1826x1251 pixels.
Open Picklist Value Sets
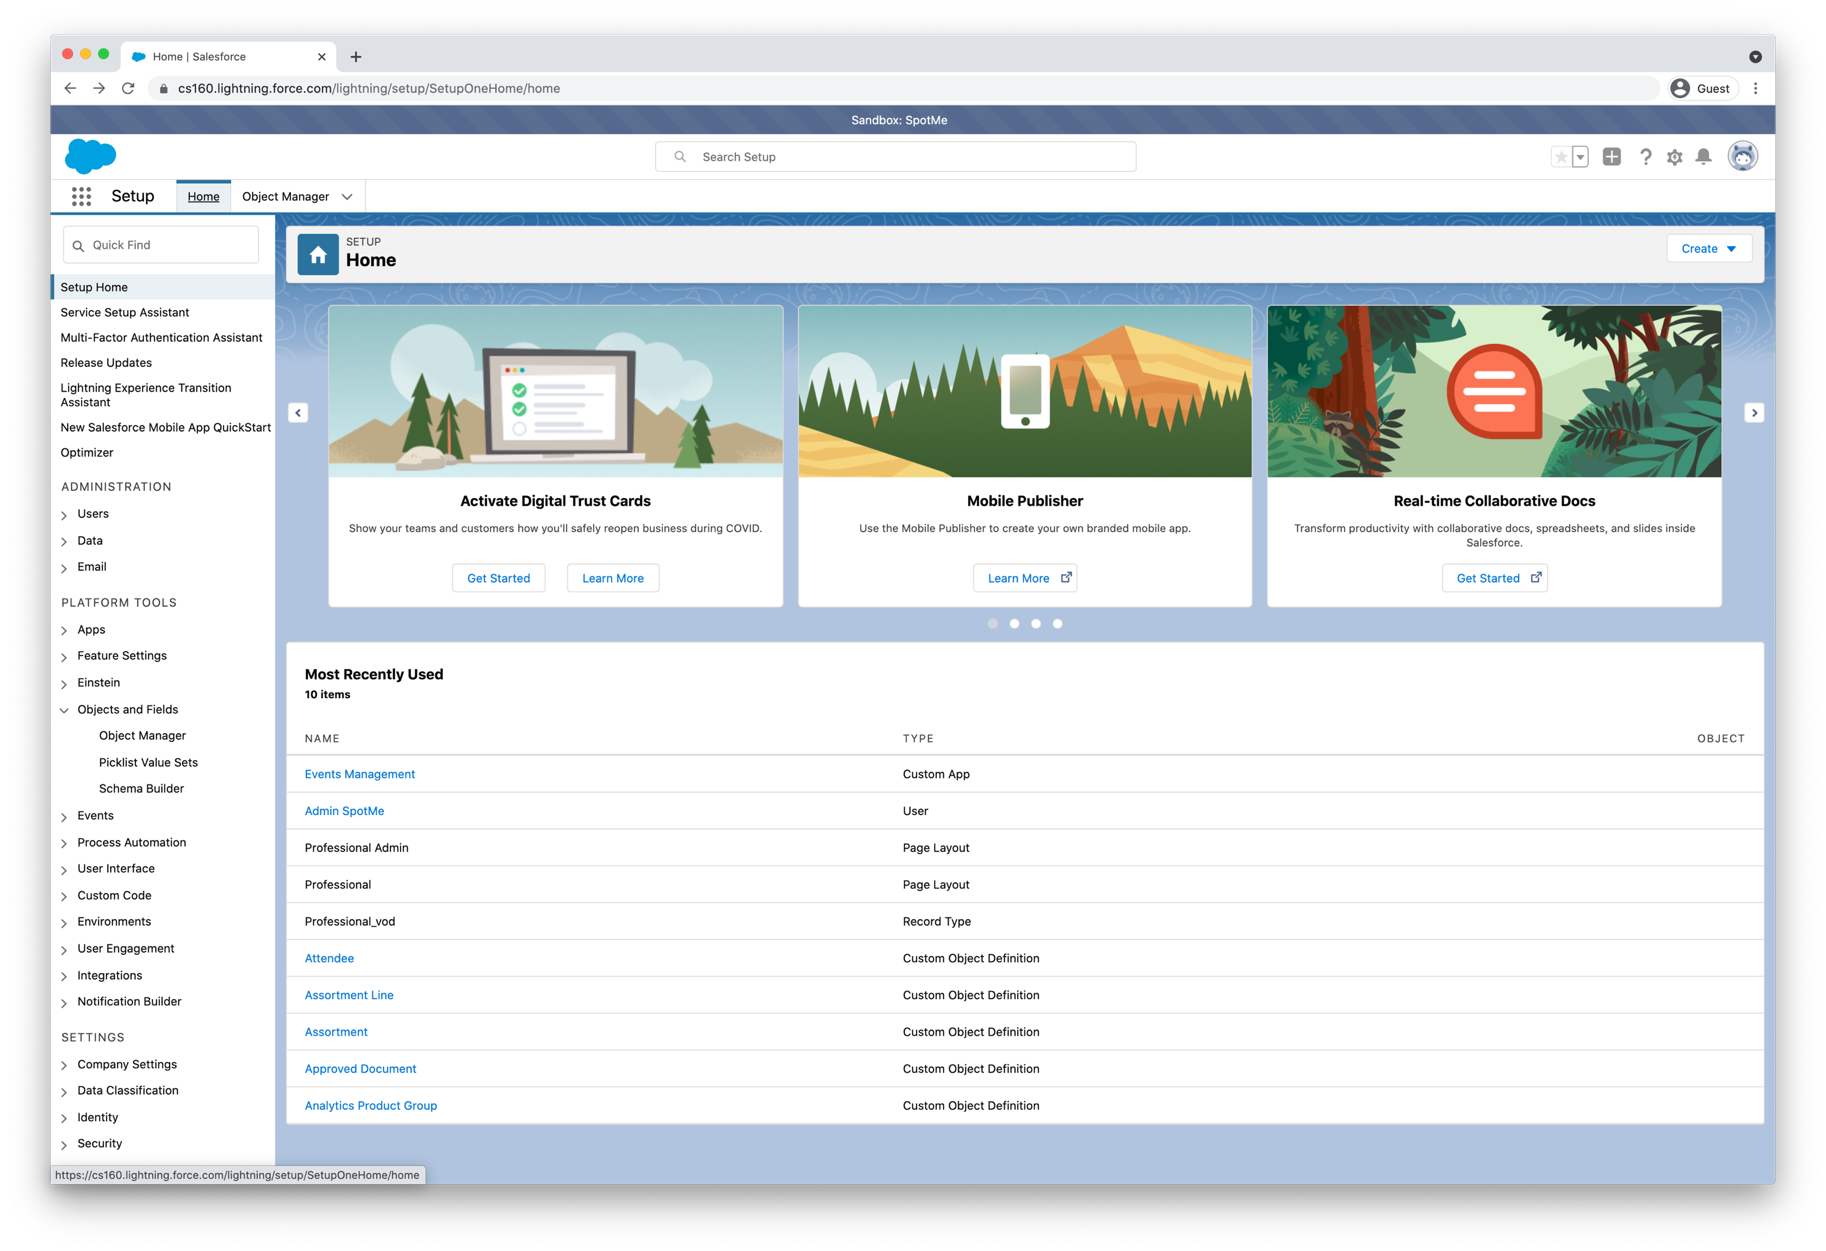coord(148,762)
